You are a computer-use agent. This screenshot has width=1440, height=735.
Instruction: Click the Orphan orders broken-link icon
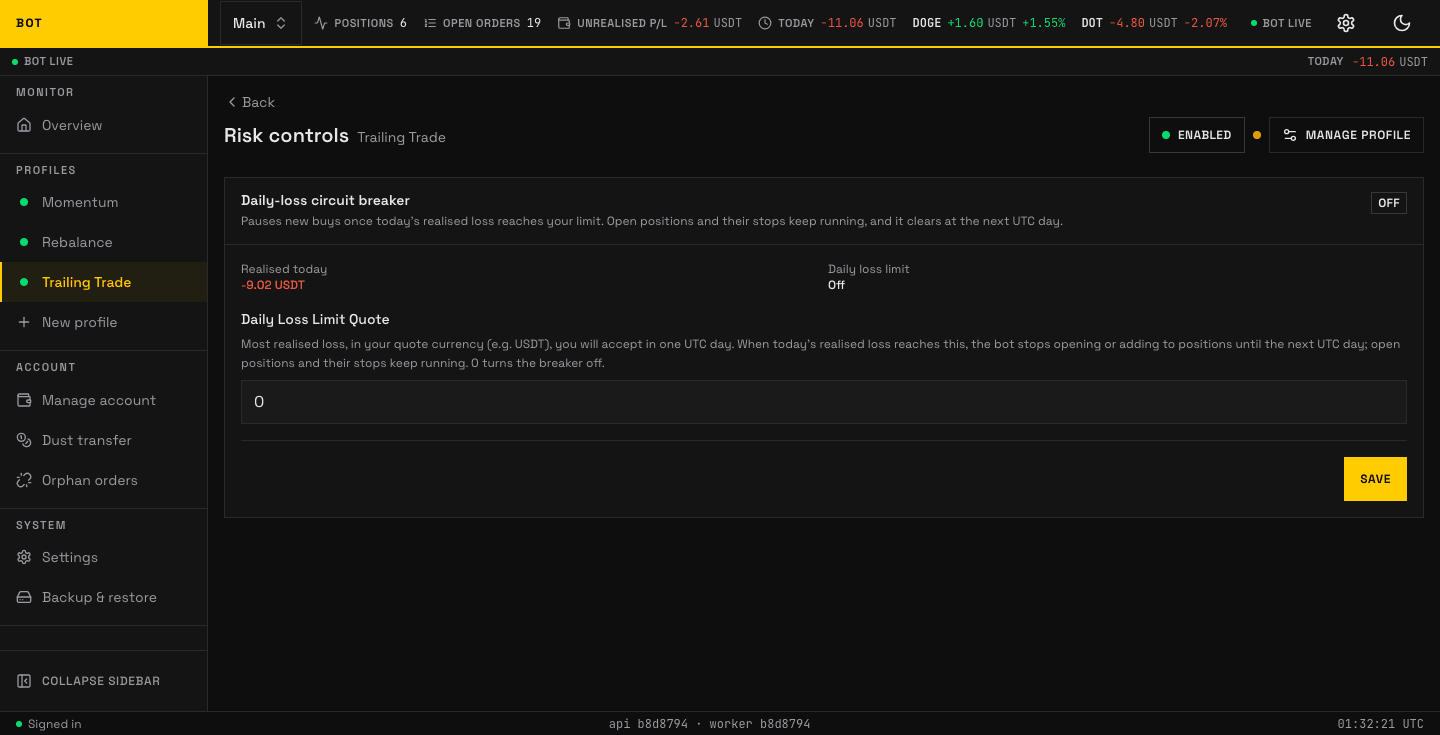click(x=24, y=480)
